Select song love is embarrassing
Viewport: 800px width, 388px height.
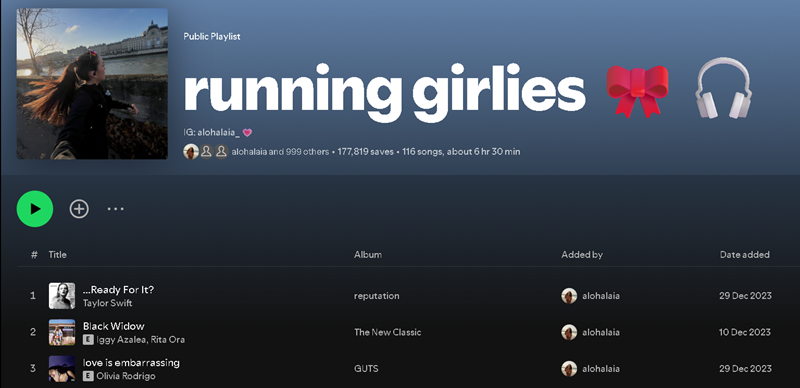point(131,362)
